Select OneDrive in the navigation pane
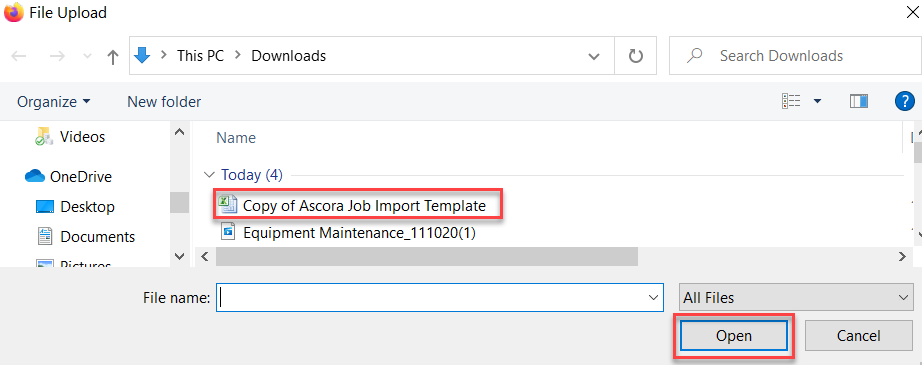 click(69, 176)
